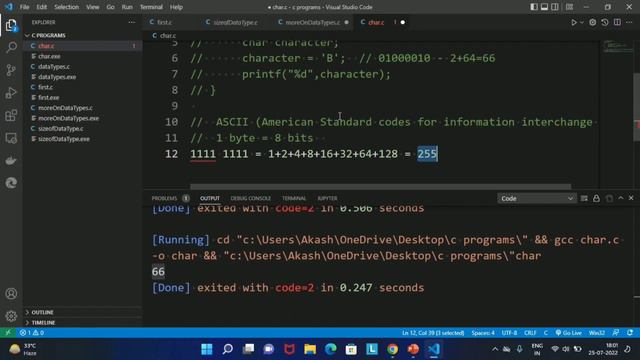The width and height of the screenshot is (640, 360).
Task: Open the Docker view in activity bar
Action: pos(11,160)
